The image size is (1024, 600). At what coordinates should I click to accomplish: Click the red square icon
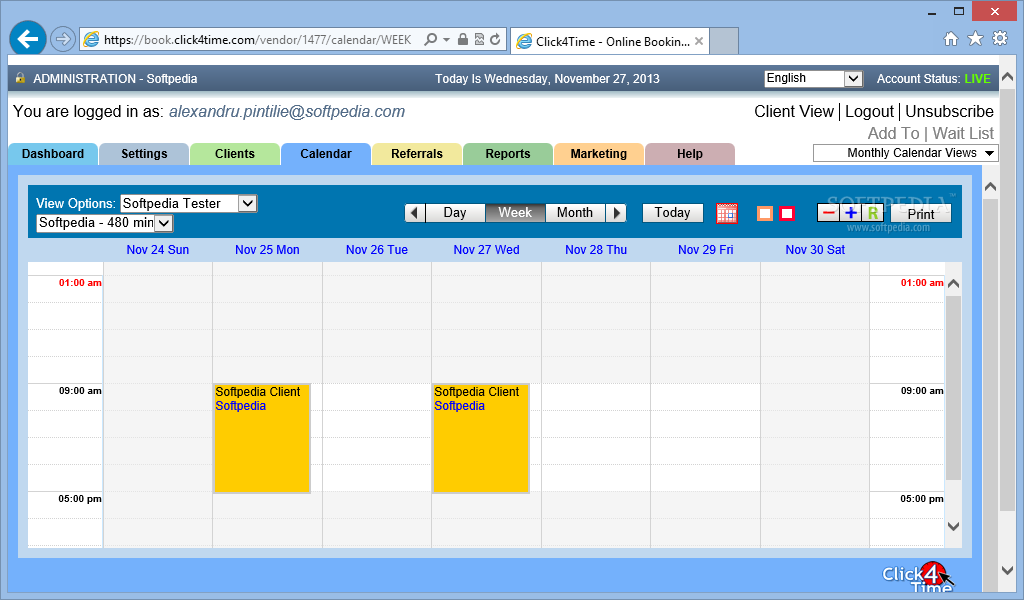coord(787,213)
